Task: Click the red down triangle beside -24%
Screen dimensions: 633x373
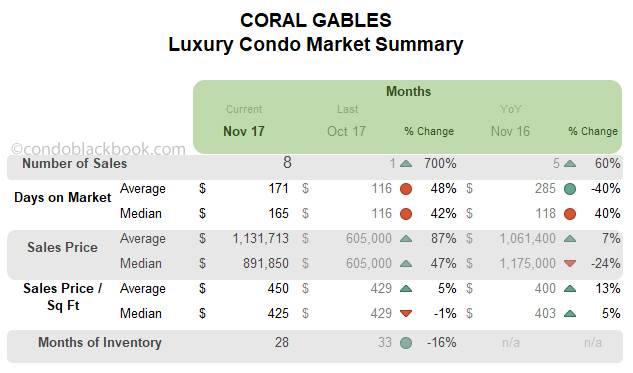Action: (x=570, y=264)
